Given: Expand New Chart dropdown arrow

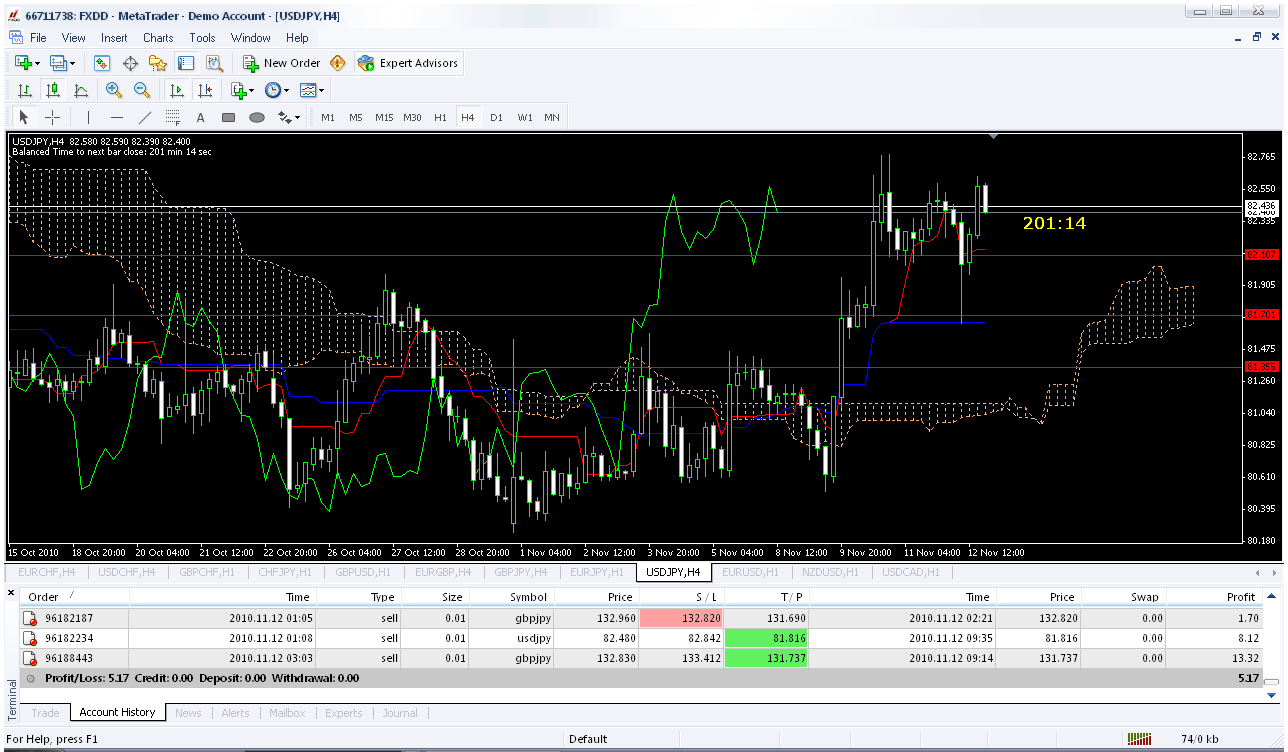Looking at the screenshot, I should (38, 63).
